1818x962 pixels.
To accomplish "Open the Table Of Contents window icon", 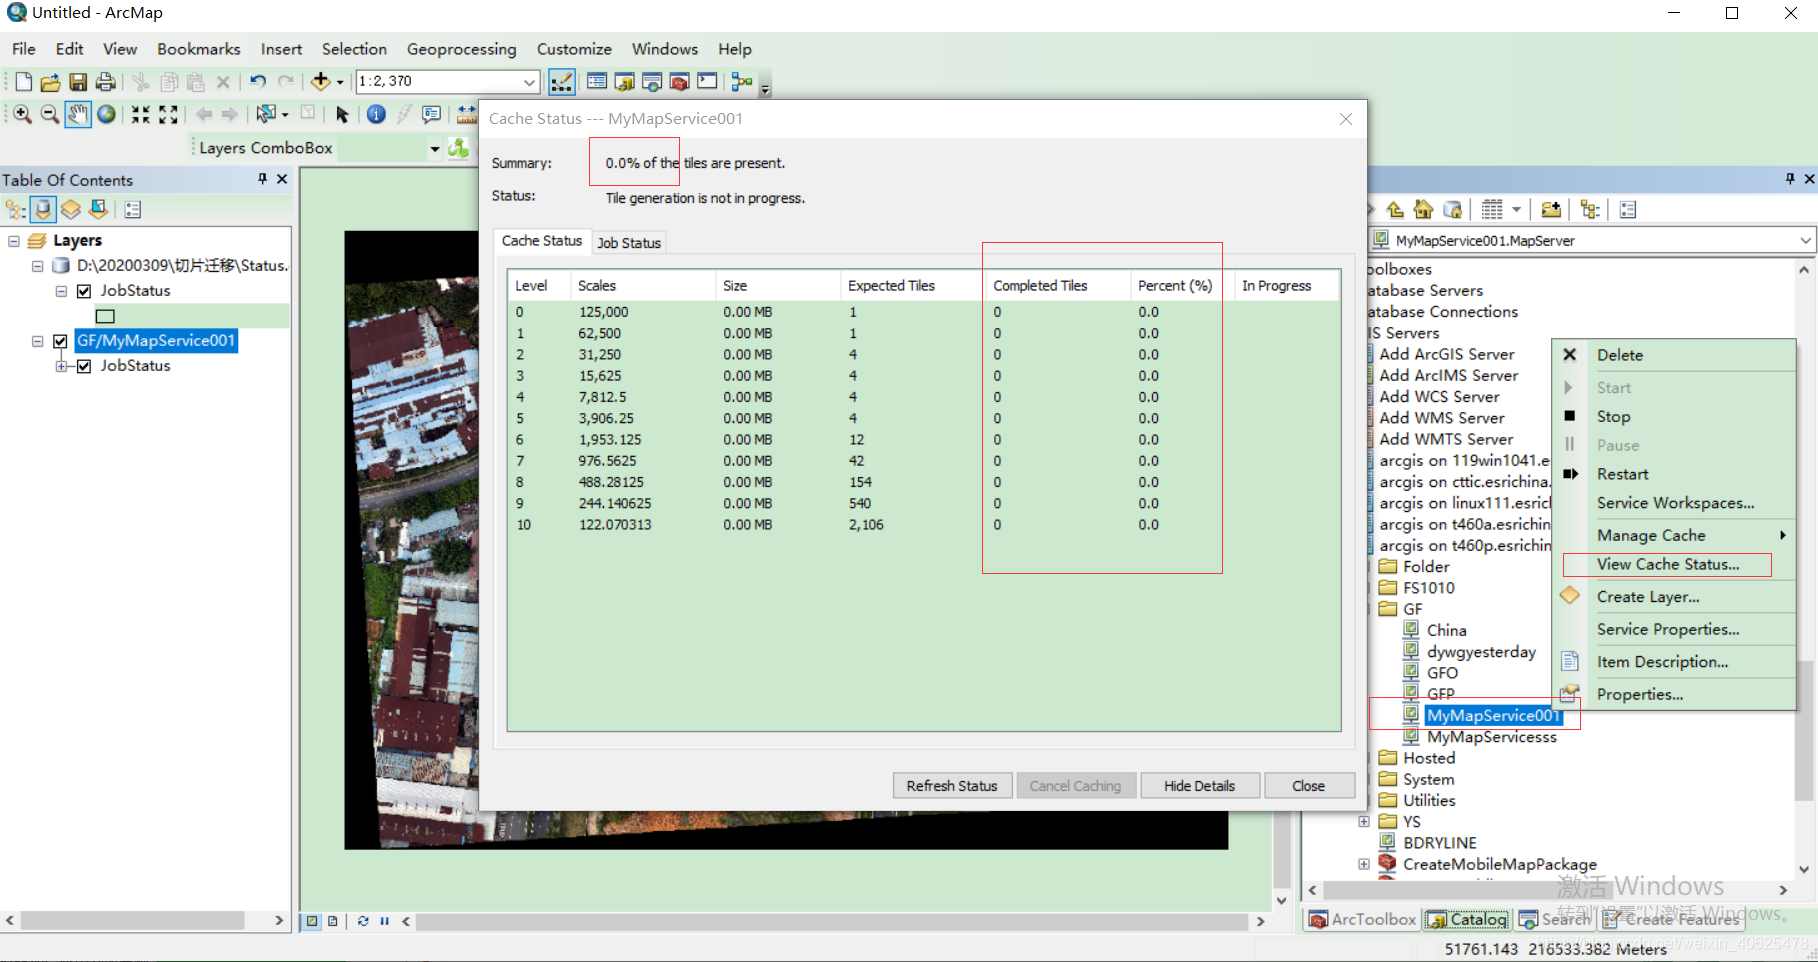I will [597, 82].
